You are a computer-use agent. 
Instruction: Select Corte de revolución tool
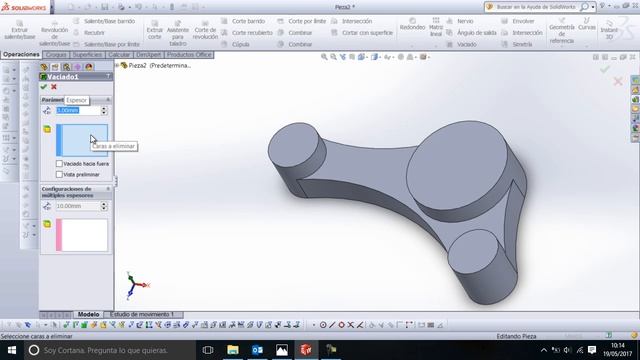point(205,30)
